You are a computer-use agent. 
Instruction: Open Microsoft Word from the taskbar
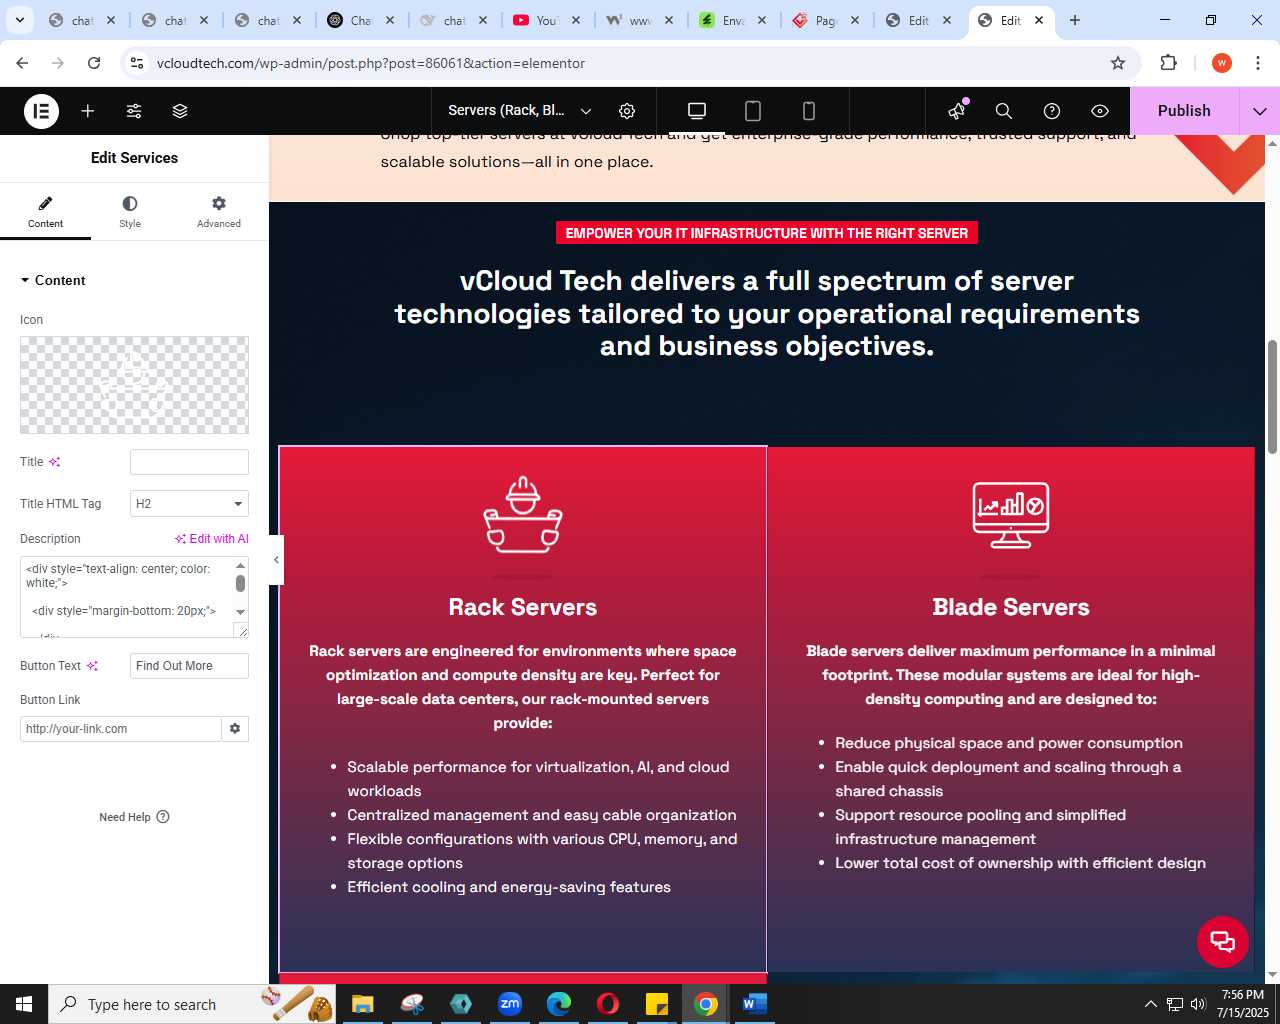(x=755, y=1004)
